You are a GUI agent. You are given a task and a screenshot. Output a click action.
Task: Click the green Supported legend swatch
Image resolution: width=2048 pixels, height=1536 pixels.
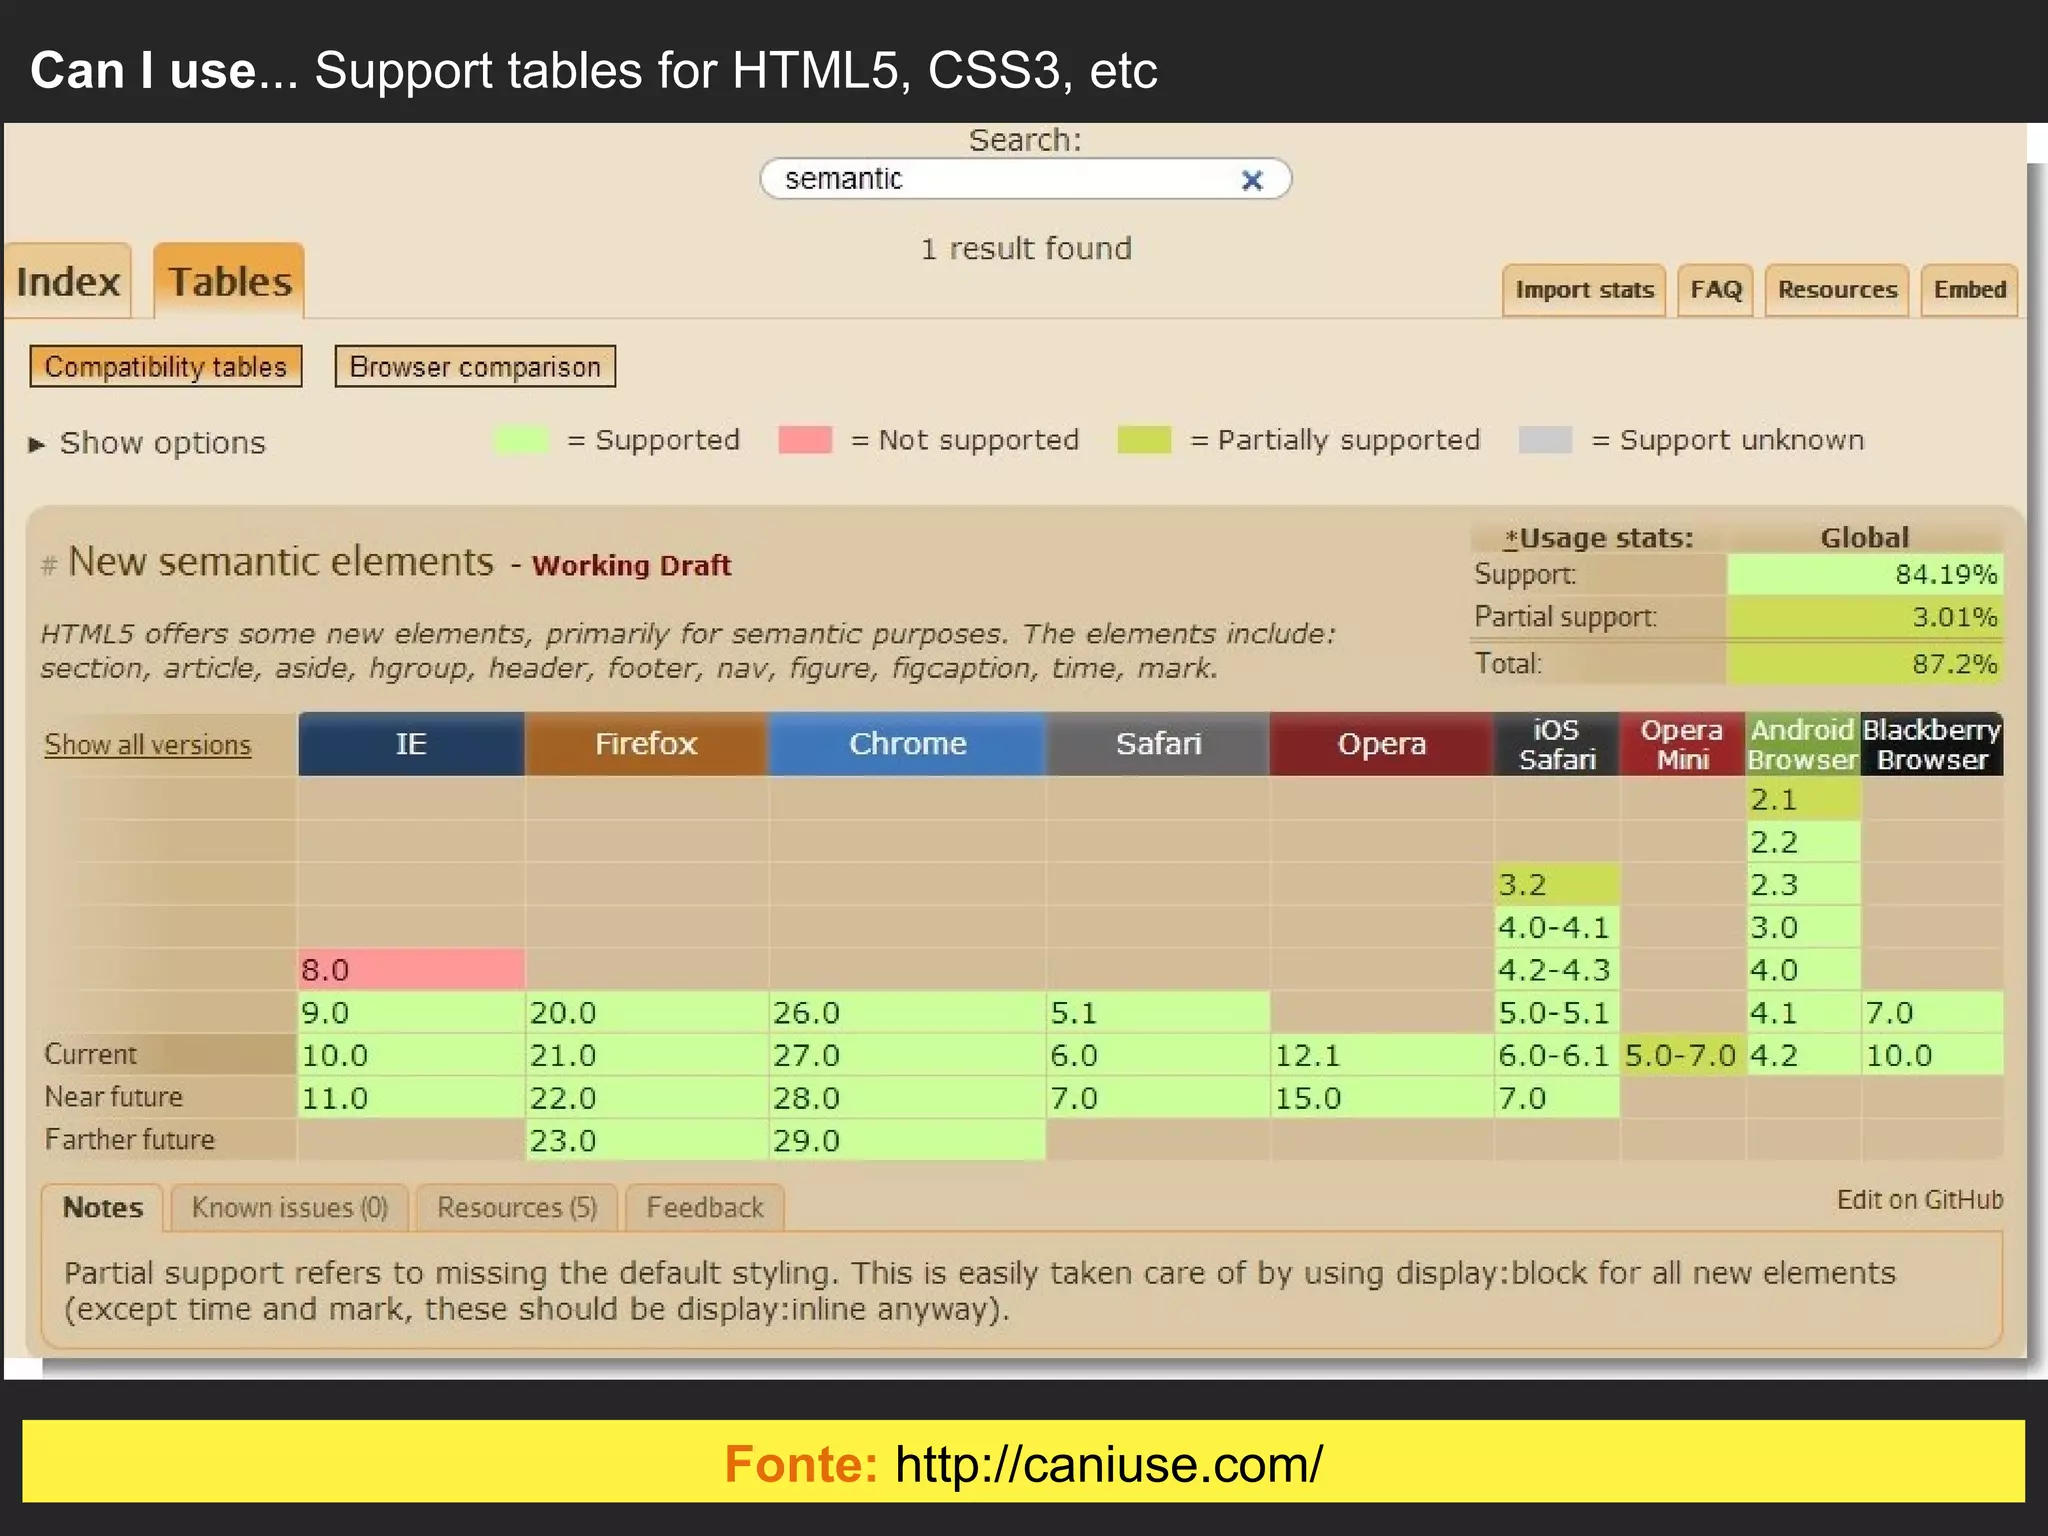click(x=521, y=440)
